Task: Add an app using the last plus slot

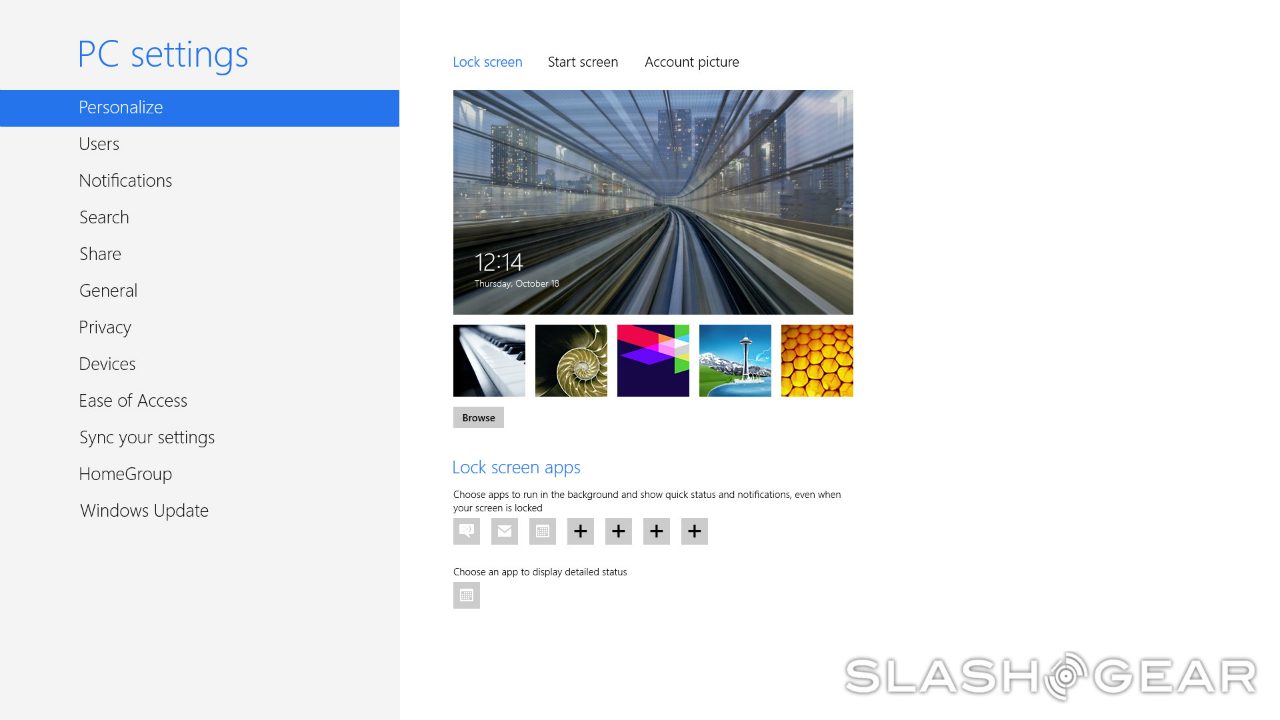Action: [694, 531]
